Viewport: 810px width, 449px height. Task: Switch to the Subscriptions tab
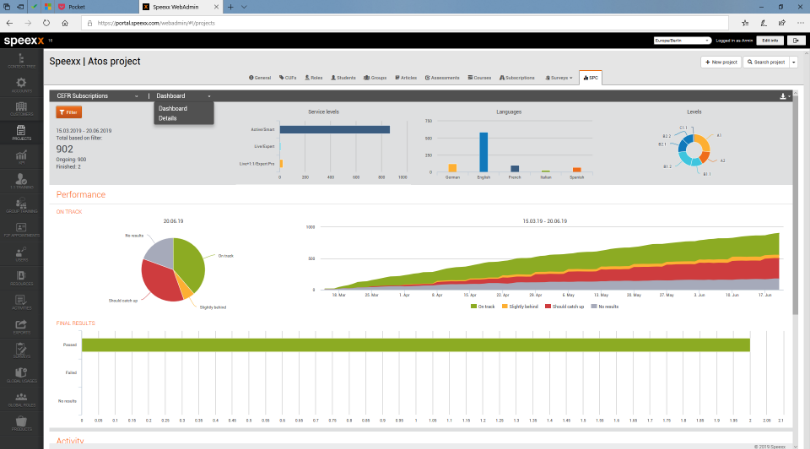pos(517,78)
